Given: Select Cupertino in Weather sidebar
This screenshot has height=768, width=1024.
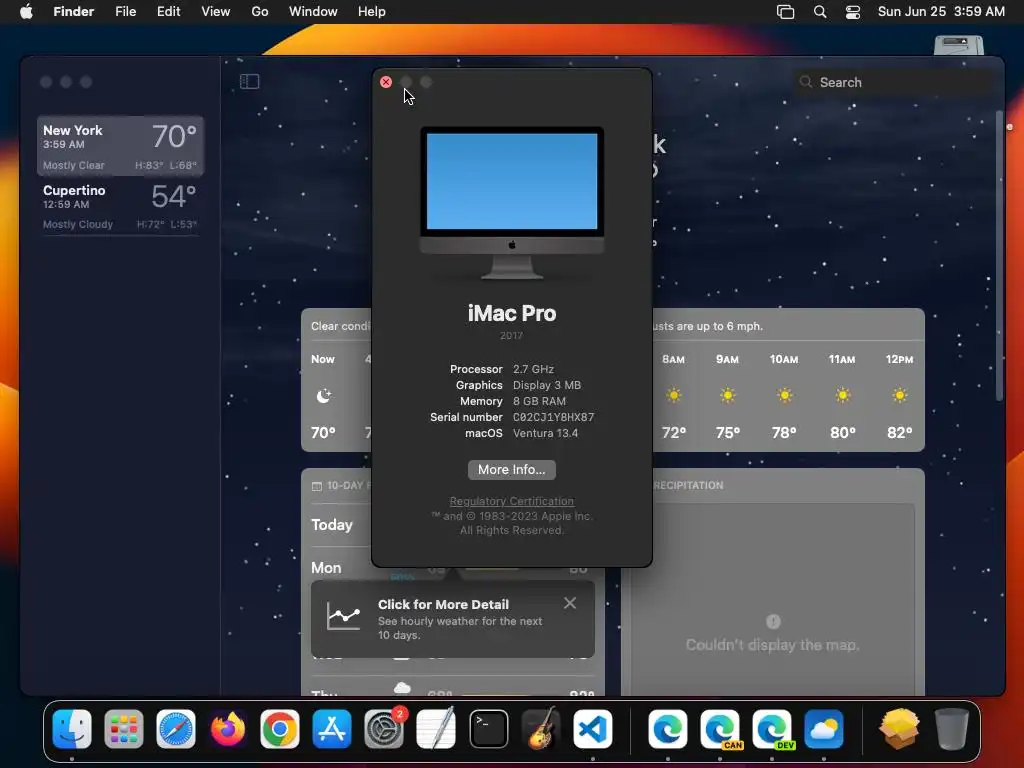Looking at the screenshot, I should pyautogui.click(x=120, y=206).
